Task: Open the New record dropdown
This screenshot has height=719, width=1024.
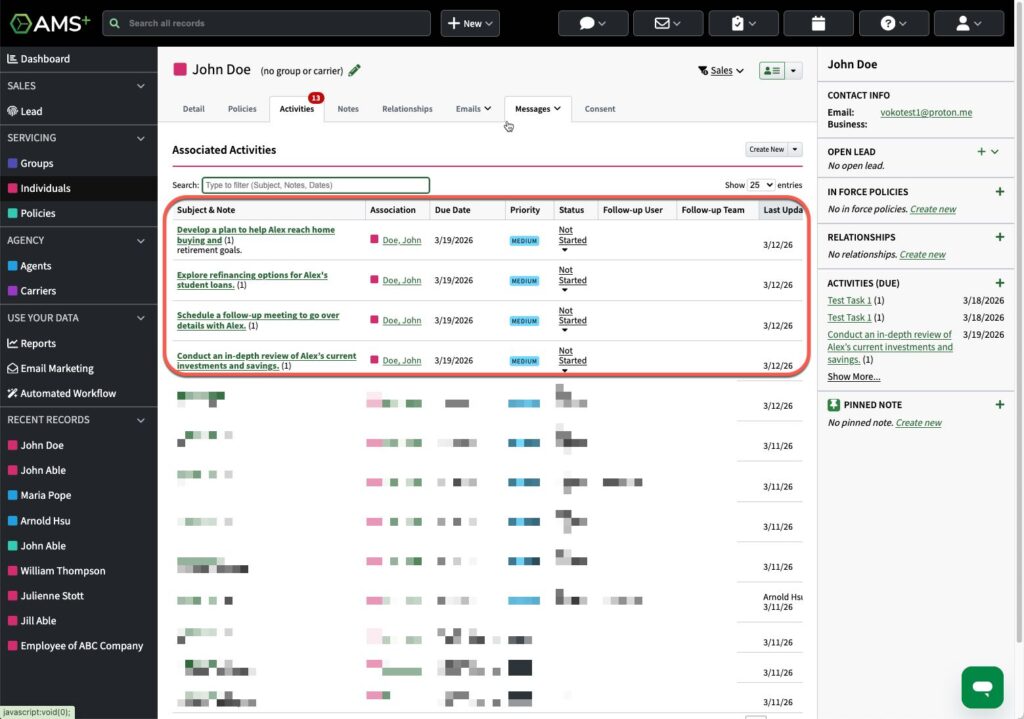Action: [x=470, y=23]
